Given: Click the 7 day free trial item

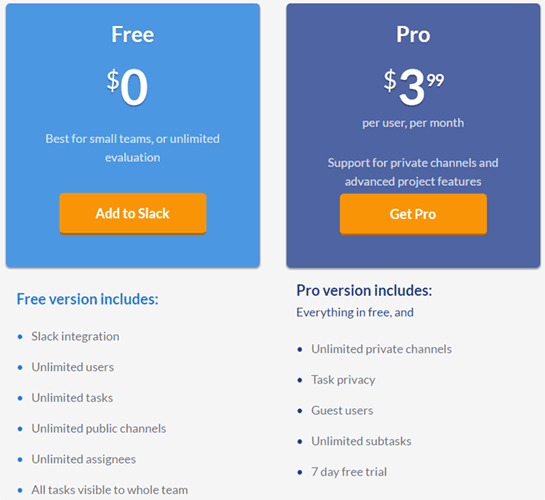Looking at the screenshot, I should pos(349,472).
